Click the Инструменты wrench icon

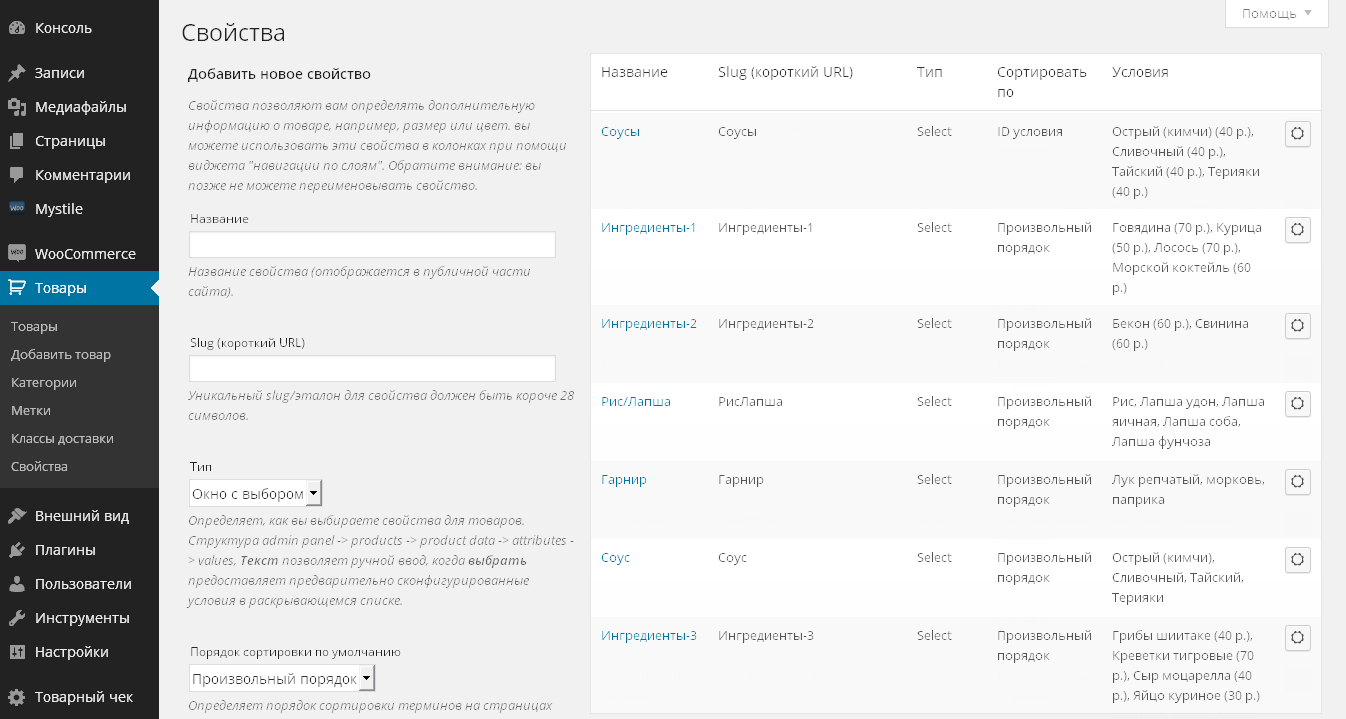16,618
